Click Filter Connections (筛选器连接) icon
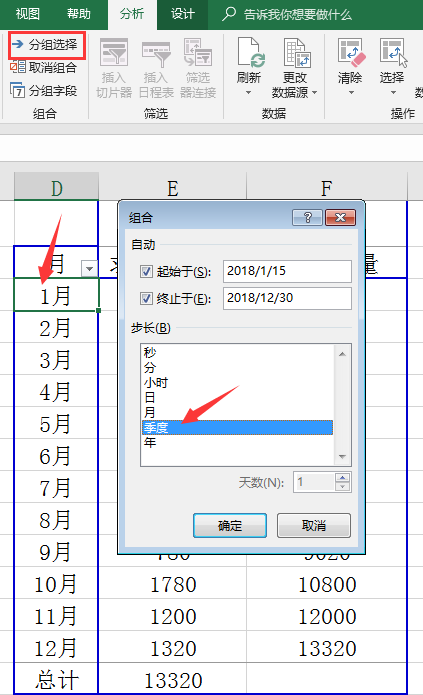The image size is (423, 695). 198,52
